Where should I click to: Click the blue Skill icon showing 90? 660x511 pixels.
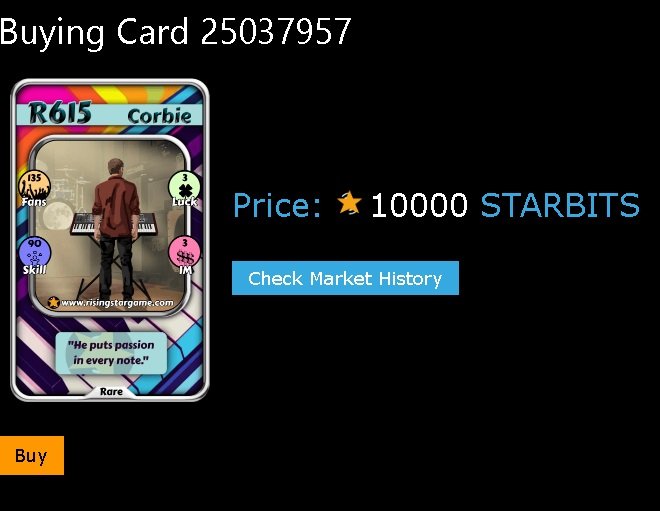[x=35, y=253]
